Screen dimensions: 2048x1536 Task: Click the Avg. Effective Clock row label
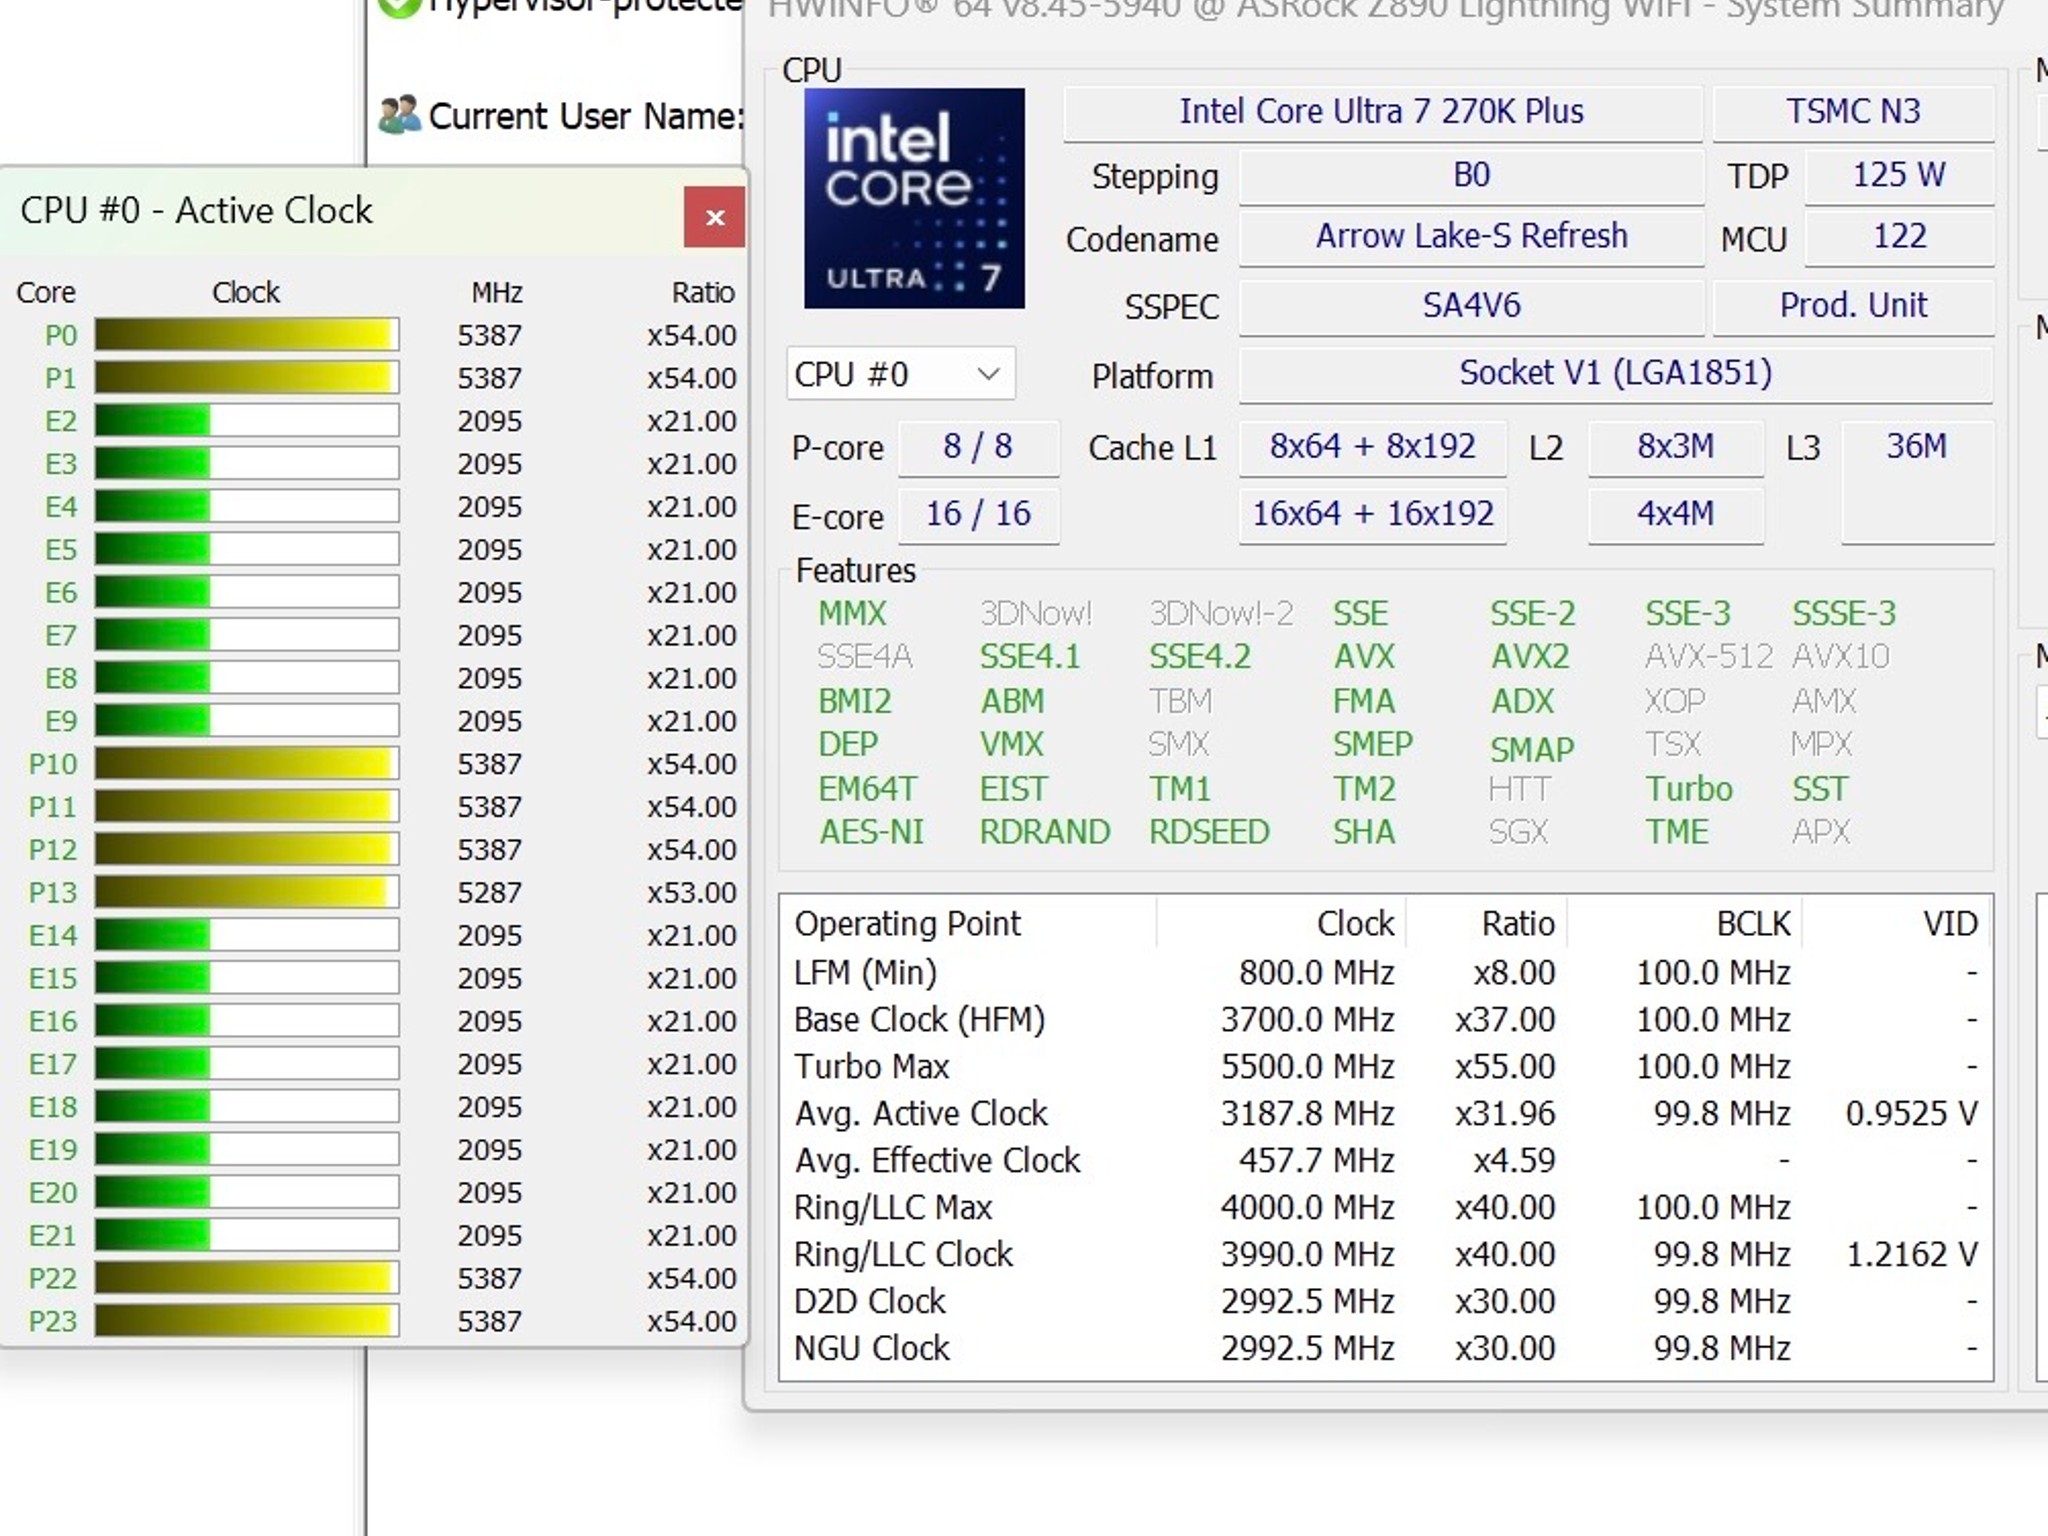(x=937, y=1161)
